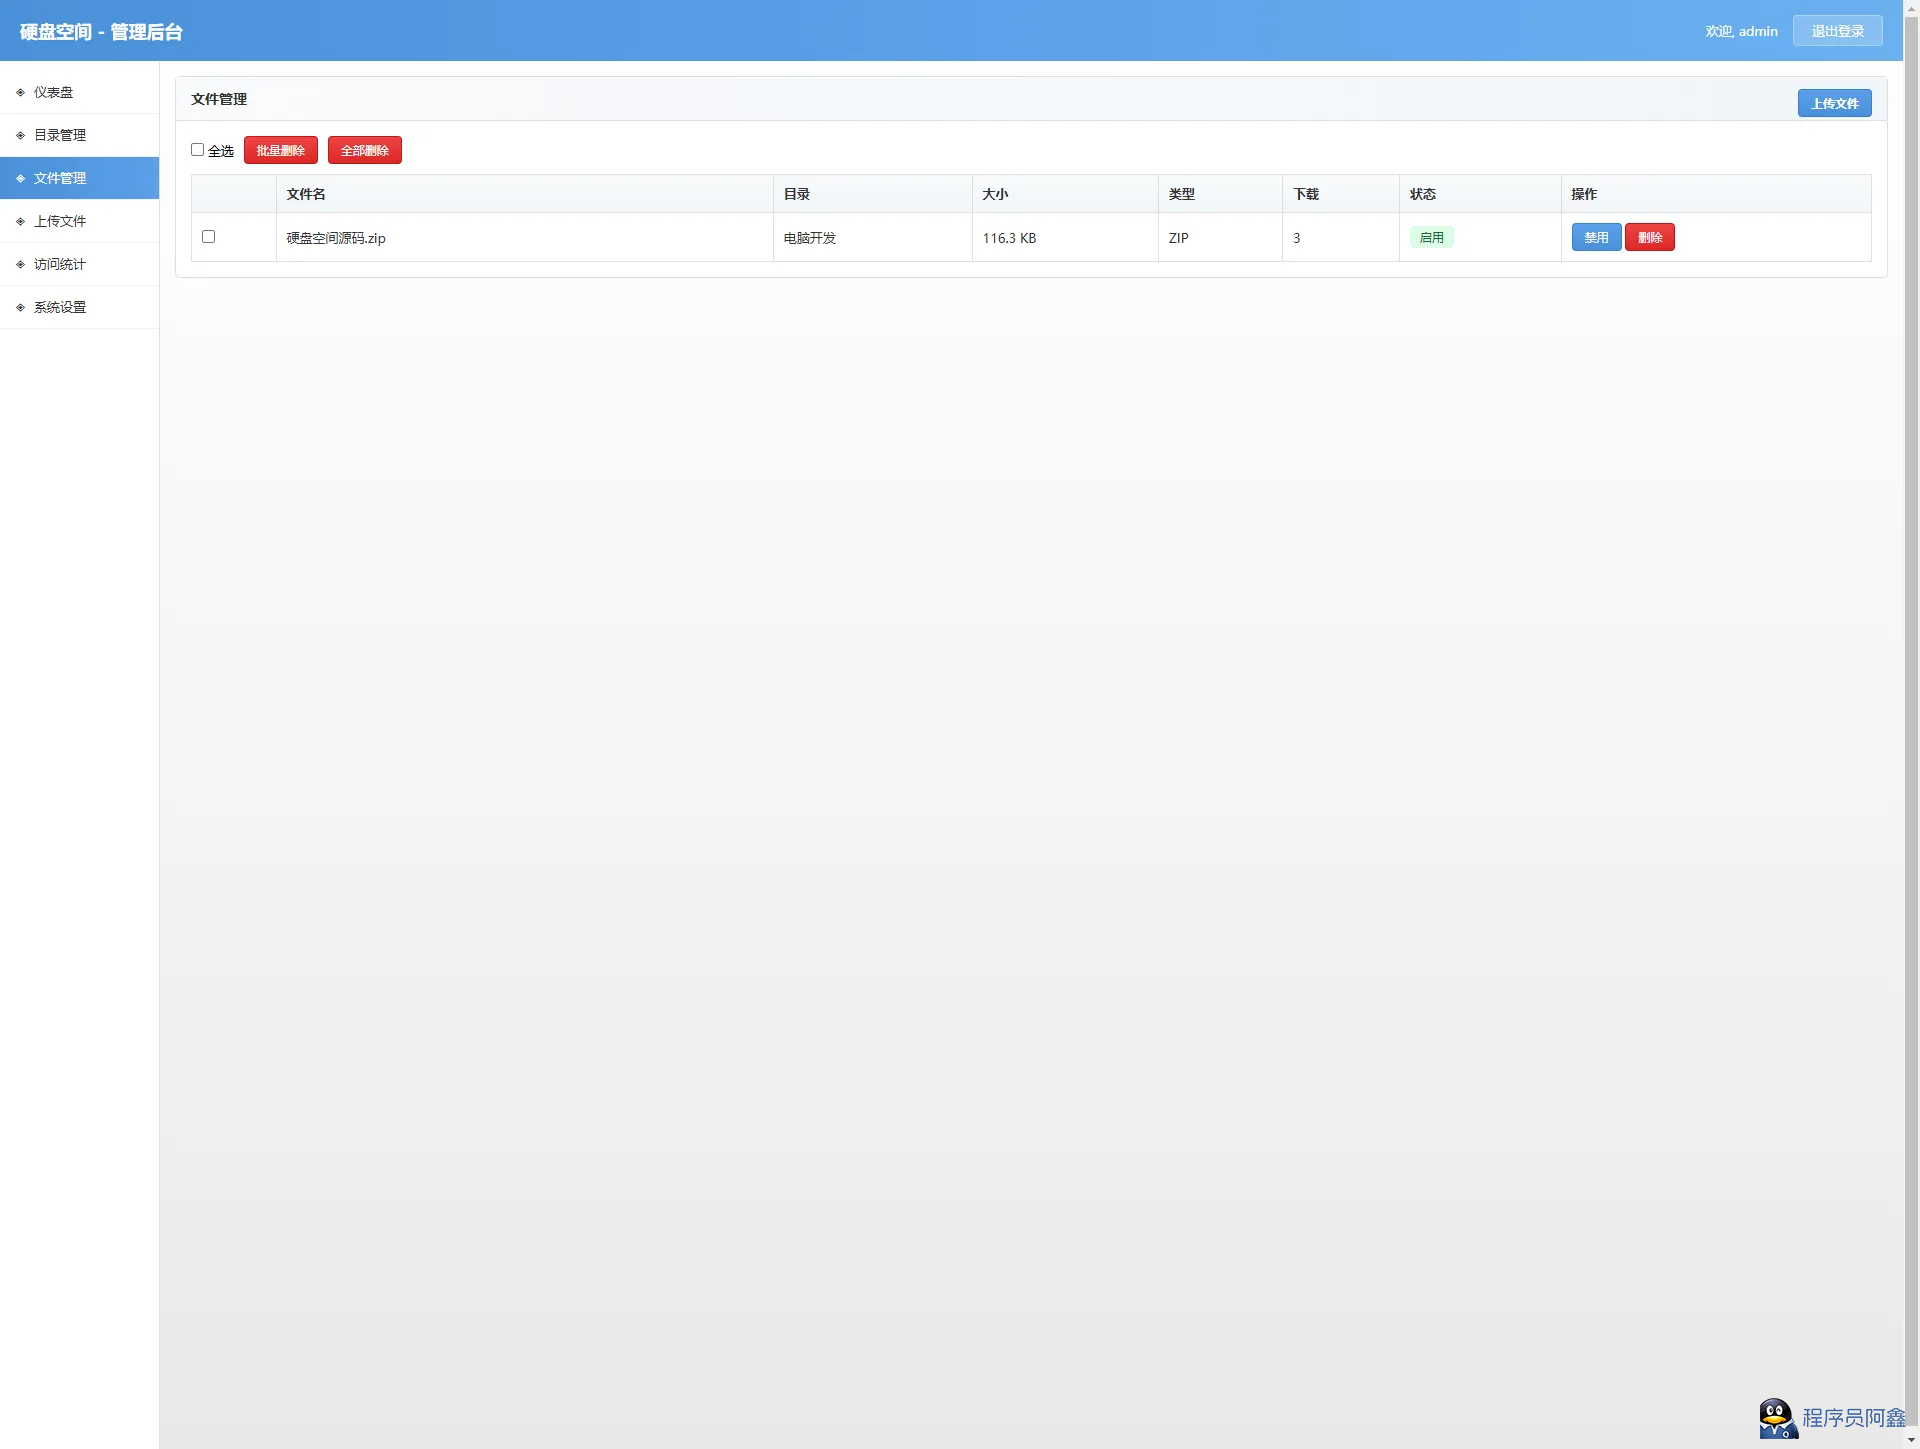Click the diamond icon beside 上传文件

(20, 221)
